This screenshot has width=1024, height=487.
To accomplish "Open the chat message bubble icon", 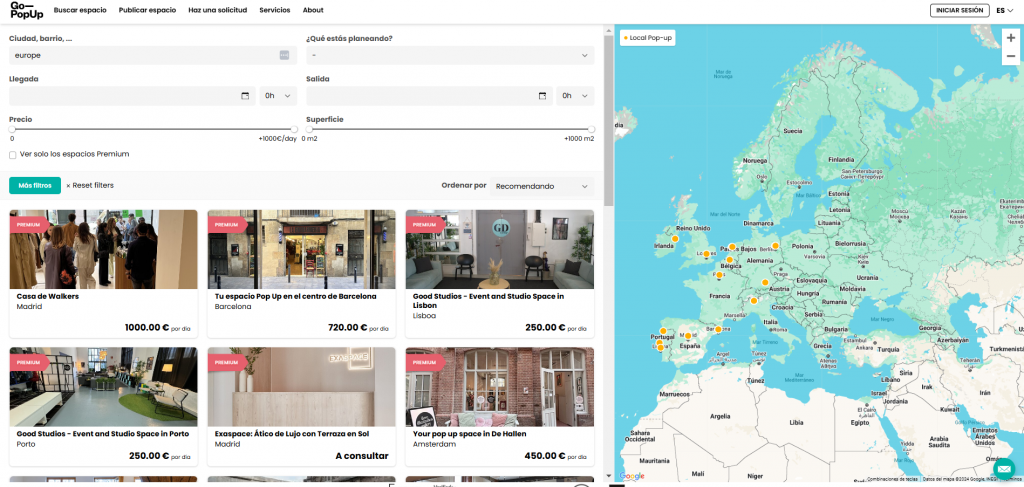I will coord(1003,468).
